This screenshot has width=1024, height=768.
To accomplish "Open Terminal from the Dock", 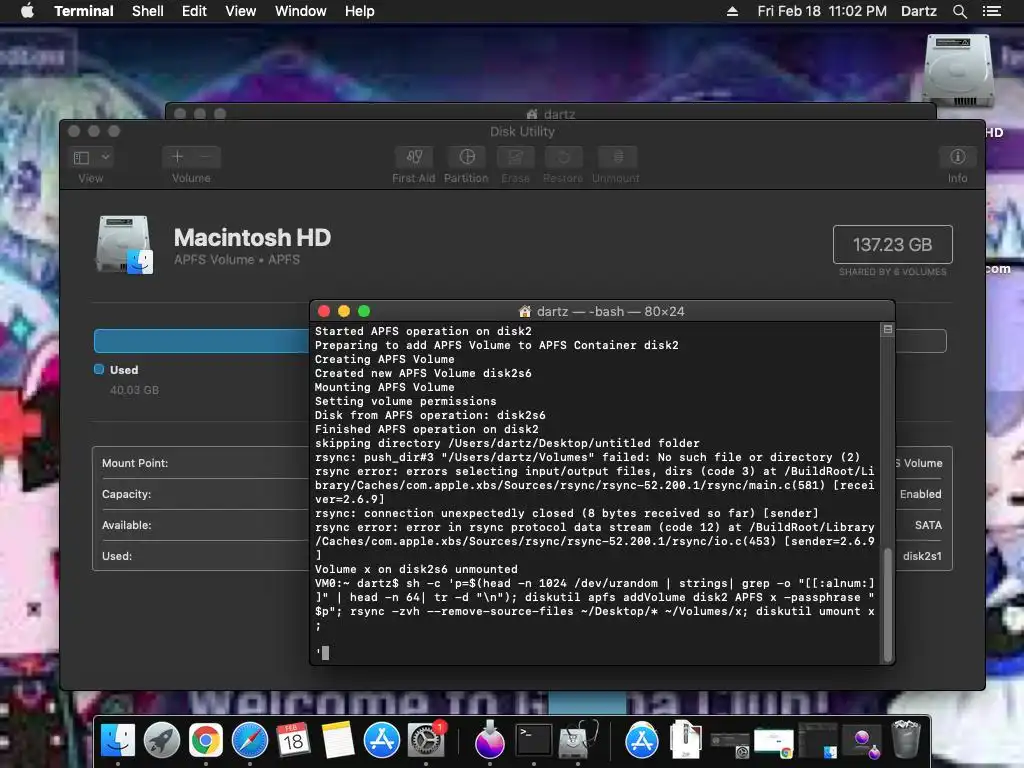I will coord(534,741).
